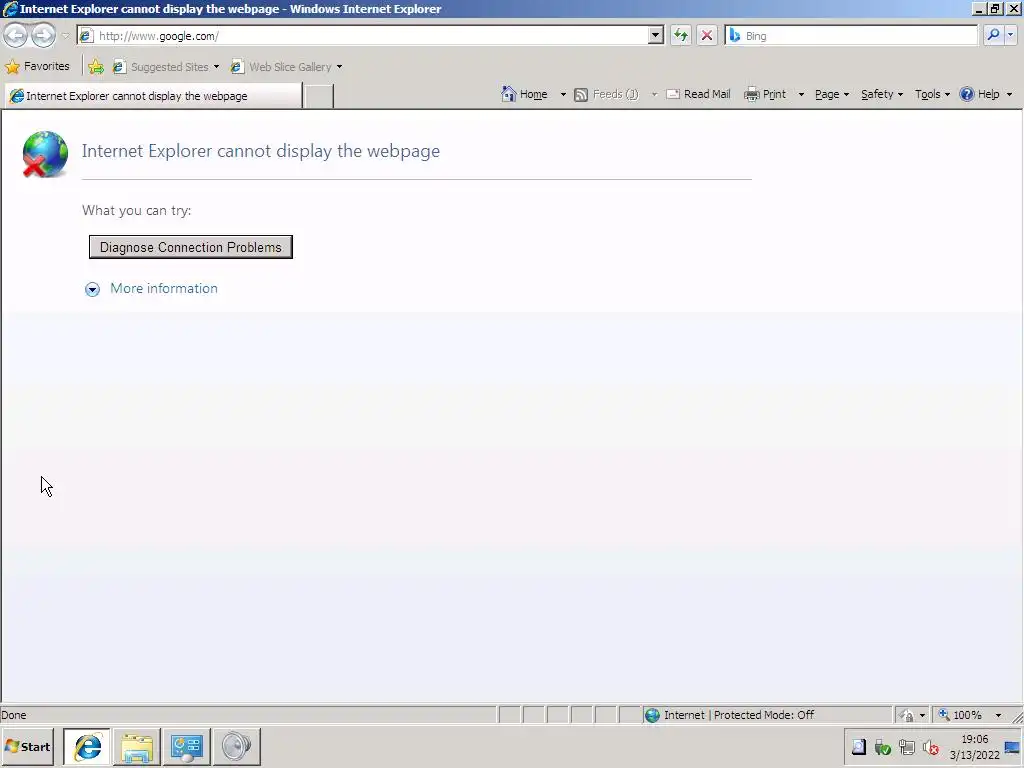Screen dimensions: 1024x768
Task: Click the 100% zoom level button
Action: point(961,715)
